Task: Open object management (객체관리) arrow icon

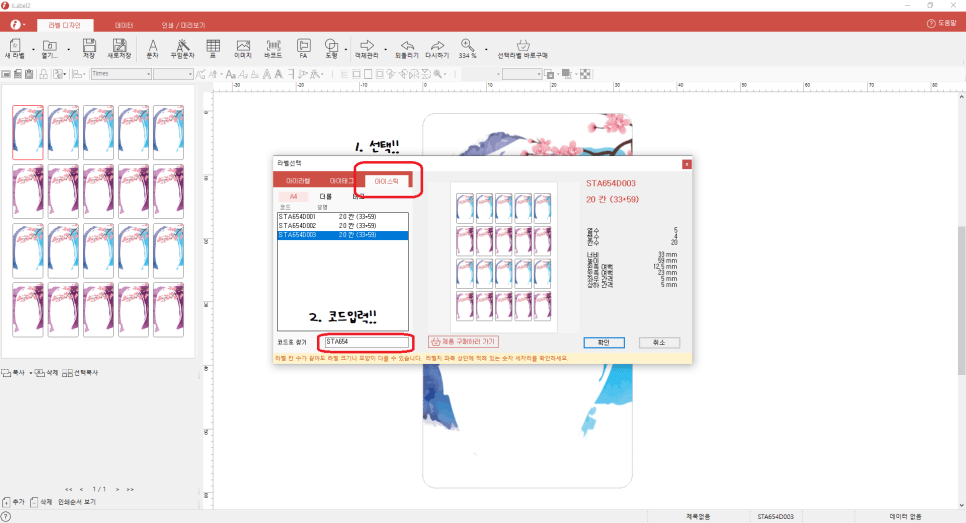Action: tap(367, 46)
